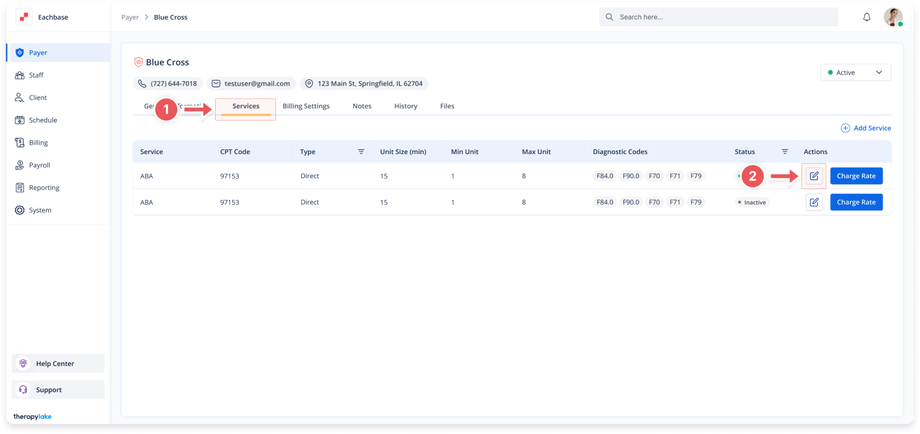Click the Schedule calendar icon
The height and width of the screenshot is (434, 920).
(19, 120)
